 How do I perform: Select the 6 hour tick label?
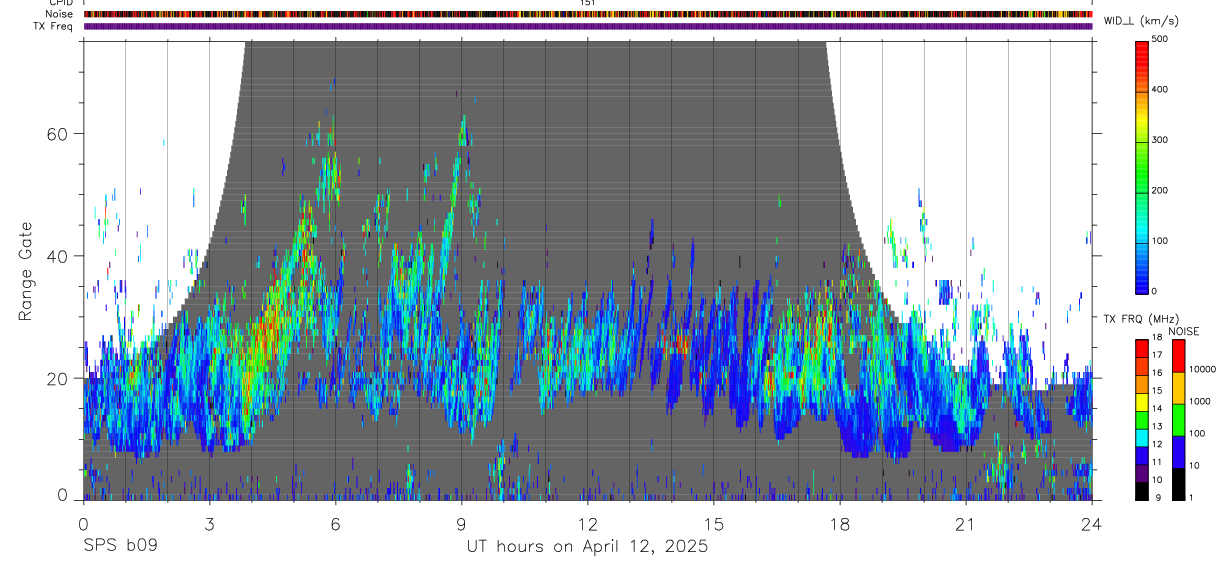pos(335,524)
